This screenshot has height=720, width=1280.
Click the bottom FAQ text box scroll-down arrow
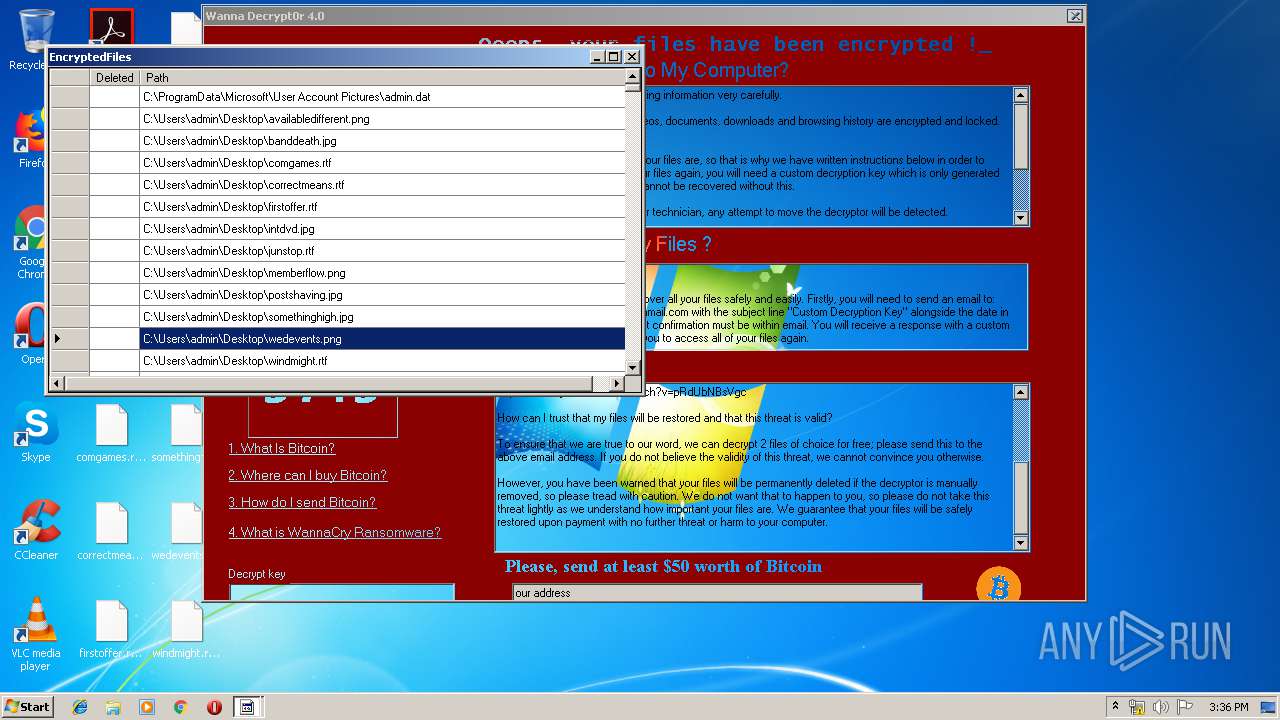pos(1021,543)
